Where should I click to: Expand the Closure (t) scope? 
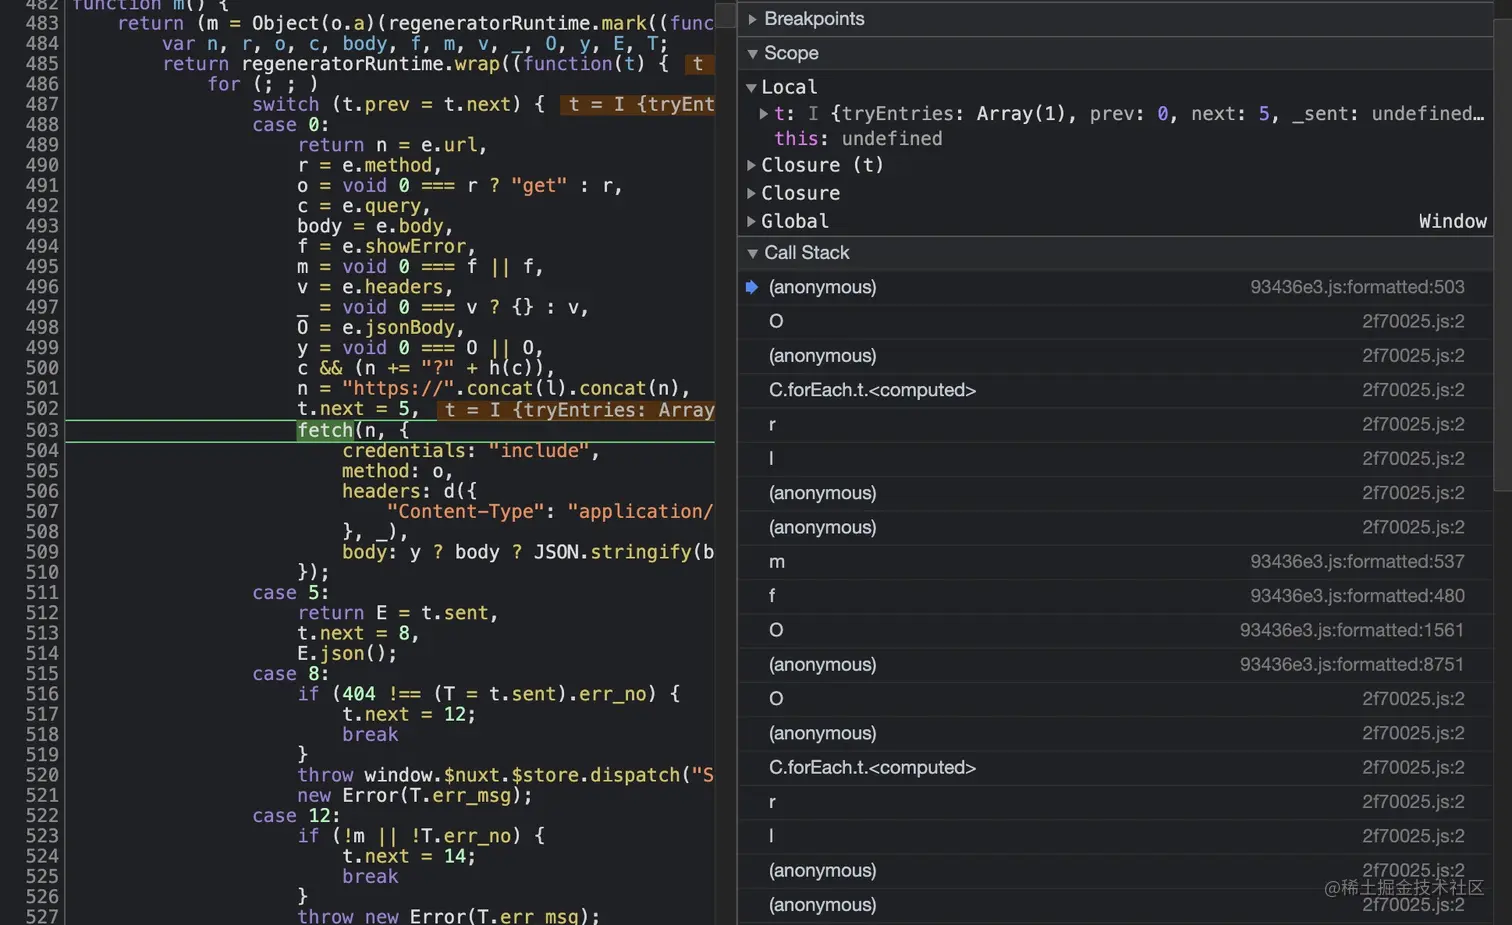[x=751, y=165]
